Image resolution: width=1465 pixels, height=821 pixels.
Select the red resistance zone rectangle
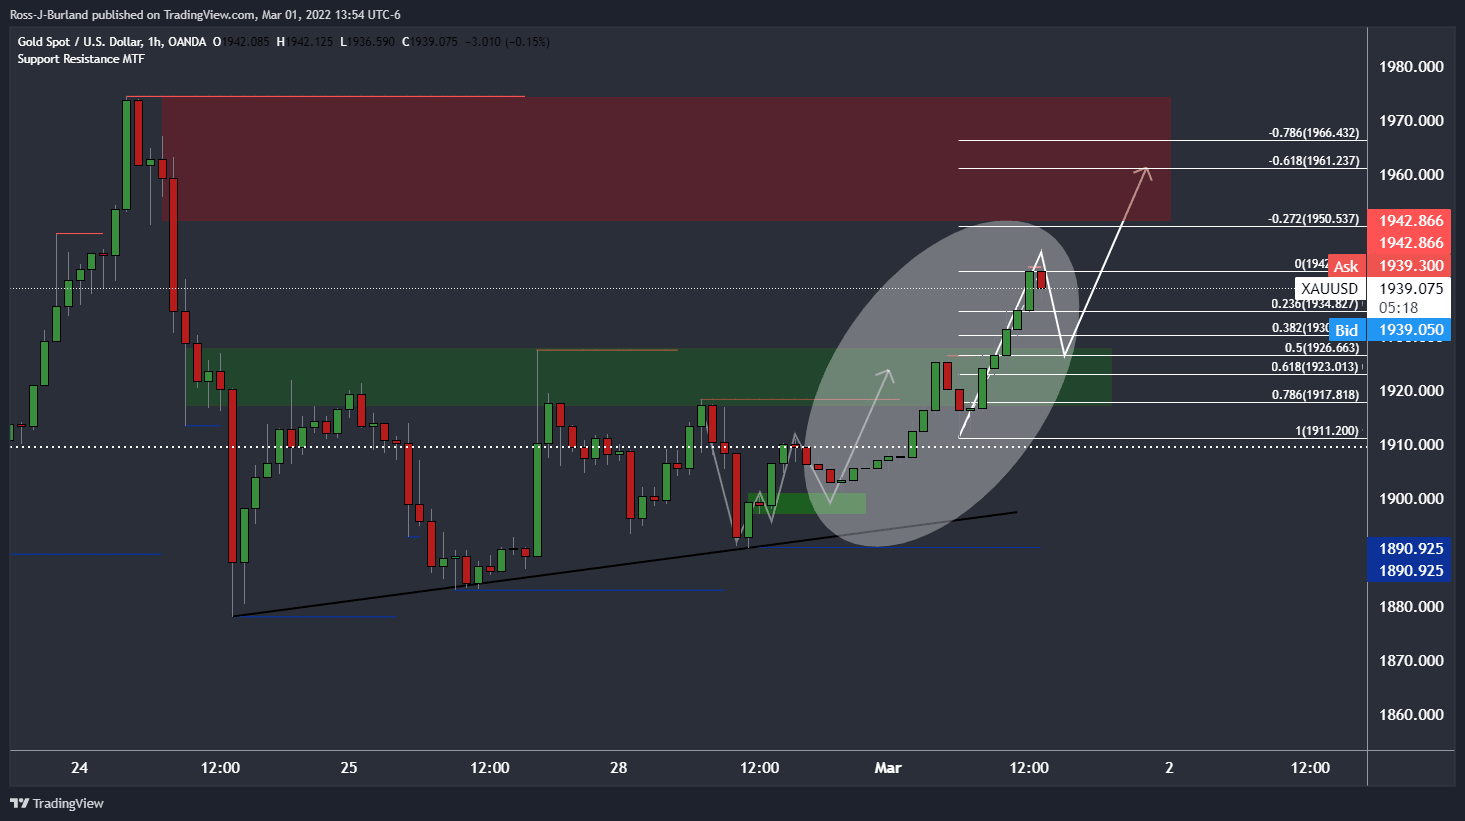click(666, 159)
